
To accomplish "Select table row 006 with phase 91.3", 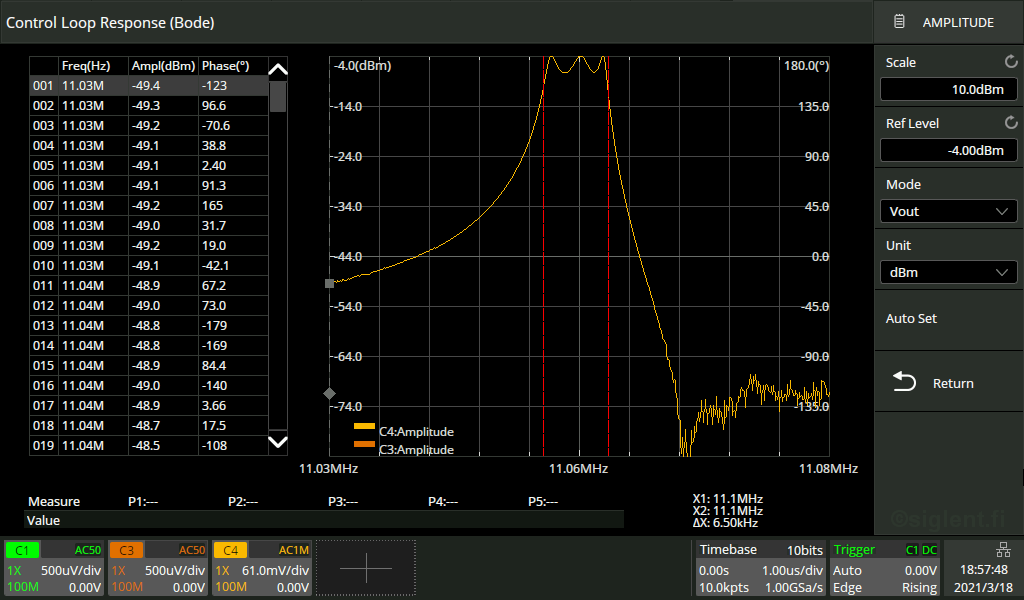I will (x=149, y=185).
